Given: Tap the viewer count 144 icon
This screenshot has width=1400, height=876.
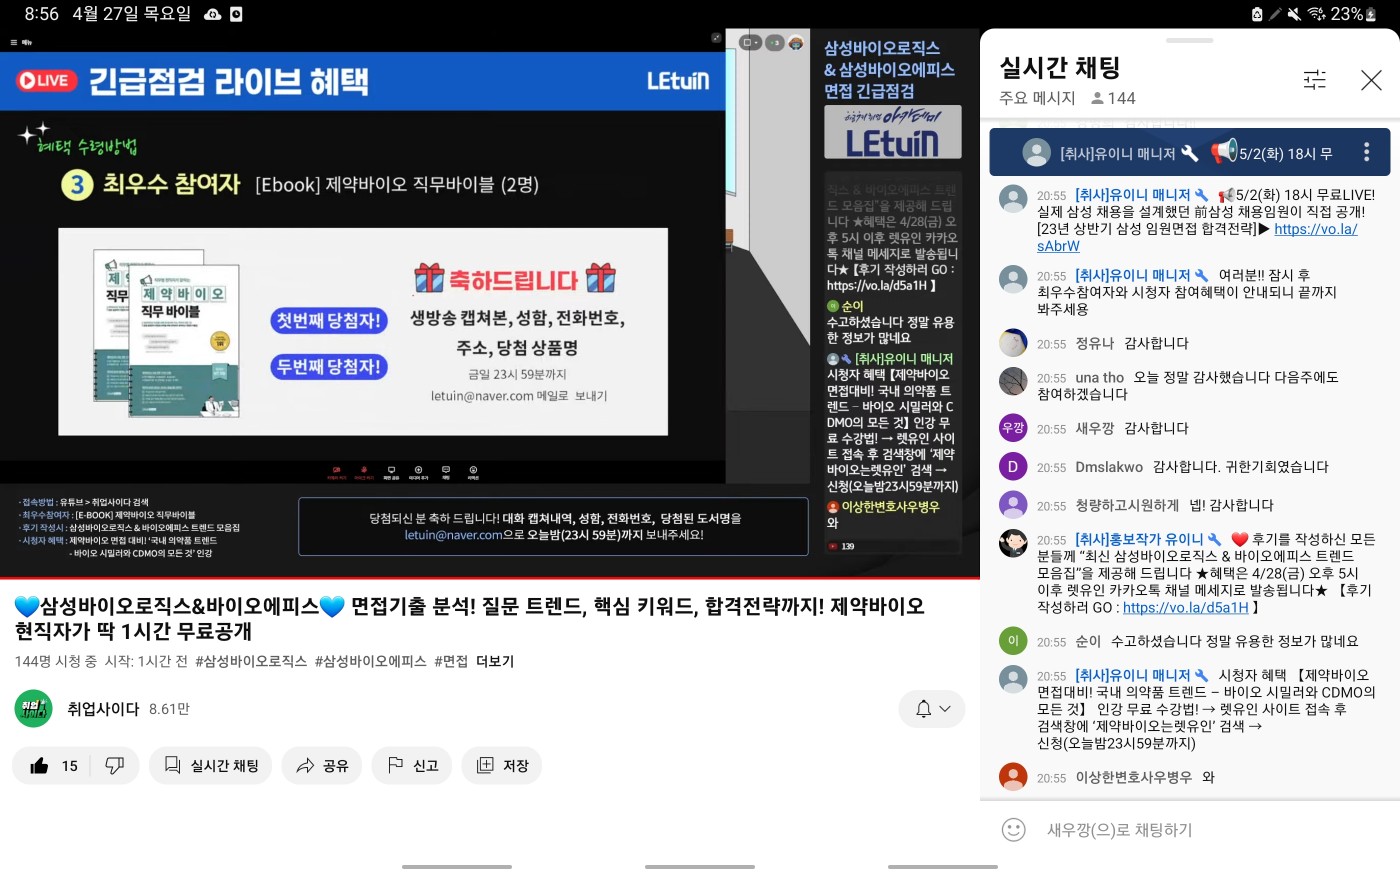Looking at the screenshot, I should (x=1098, y=98).
